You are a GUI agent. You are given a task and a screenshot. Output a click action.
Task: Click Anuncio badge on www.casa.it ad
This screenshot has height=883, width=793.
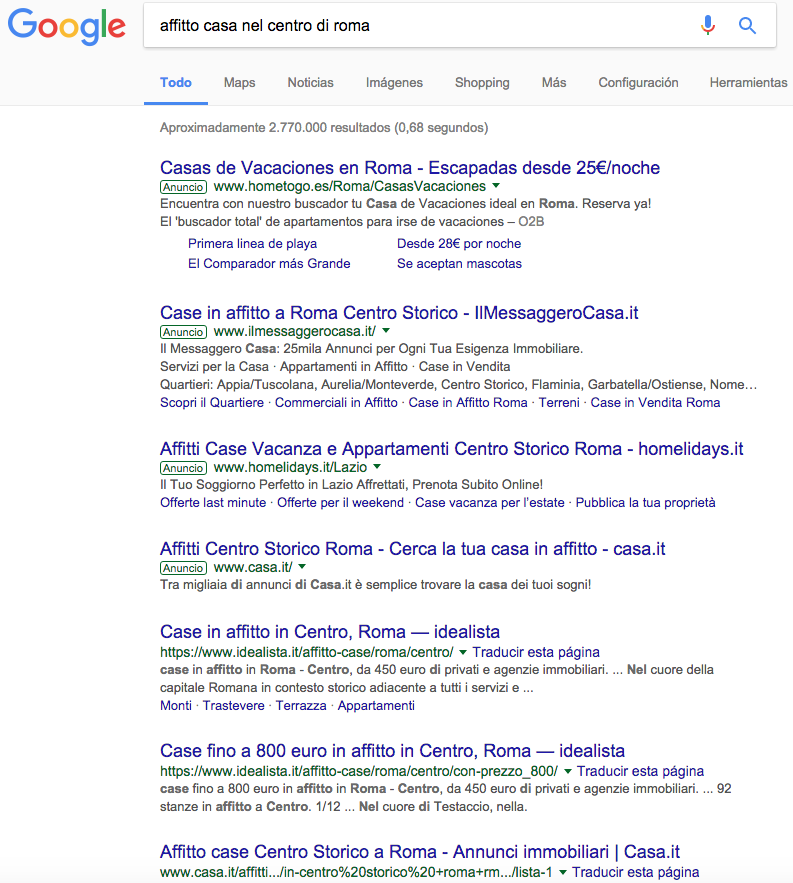pos(184,568)
